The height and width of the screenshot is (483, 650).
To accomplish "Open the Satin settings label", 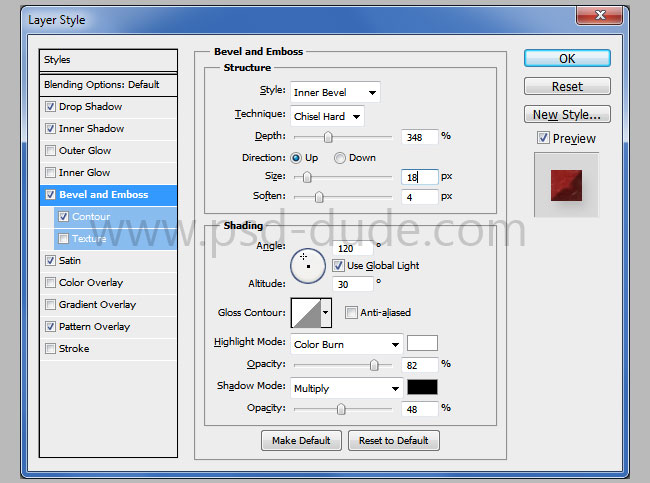I will [70, 260].
